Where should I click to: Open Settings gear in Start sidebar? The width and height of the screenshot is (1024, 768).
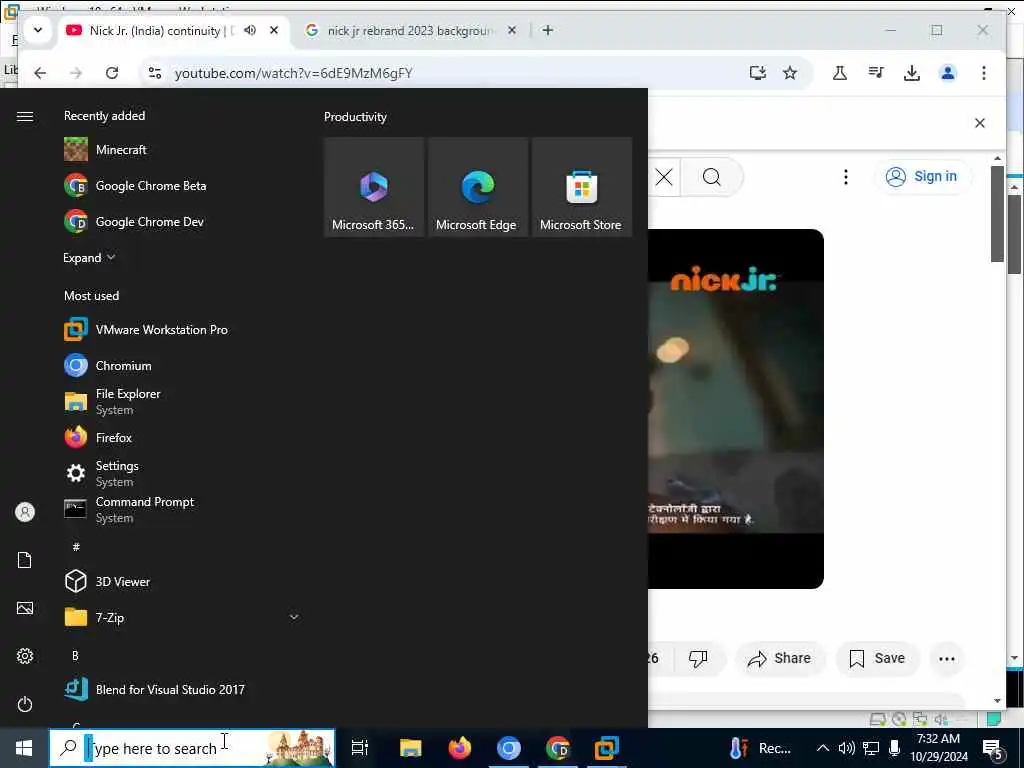coord(25,656)
